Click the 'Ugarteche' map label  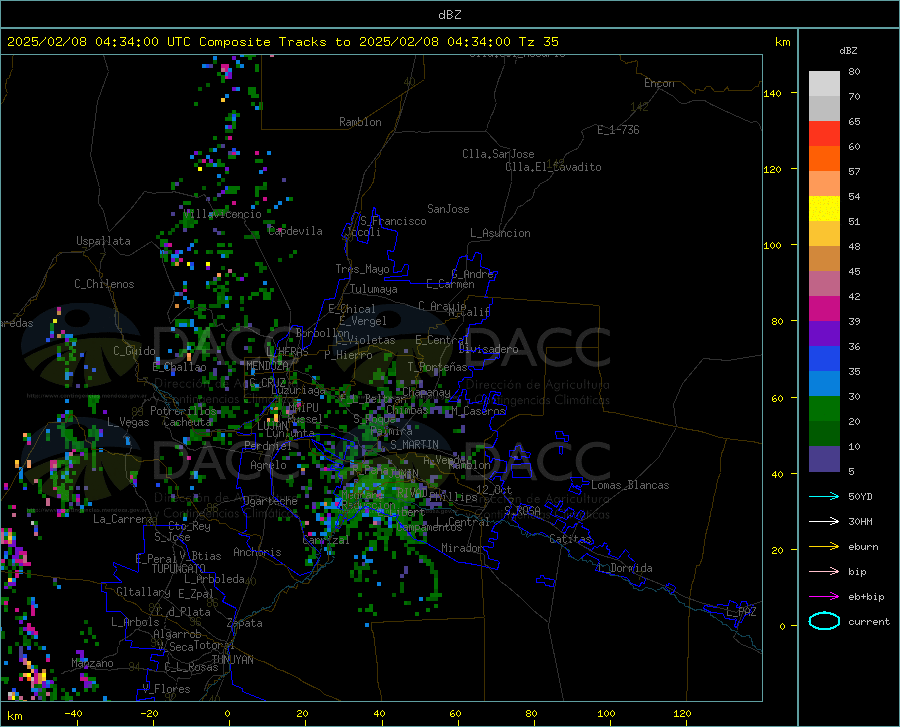tap(270, 501)
